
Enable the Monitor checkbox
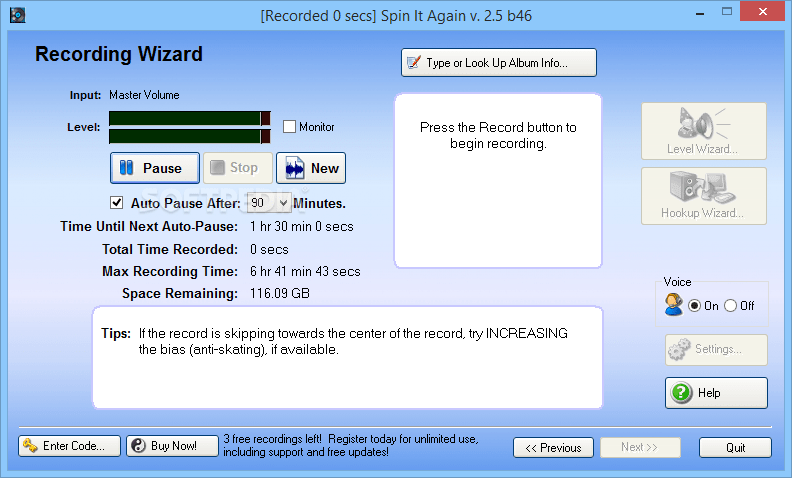tap(289, 126)
